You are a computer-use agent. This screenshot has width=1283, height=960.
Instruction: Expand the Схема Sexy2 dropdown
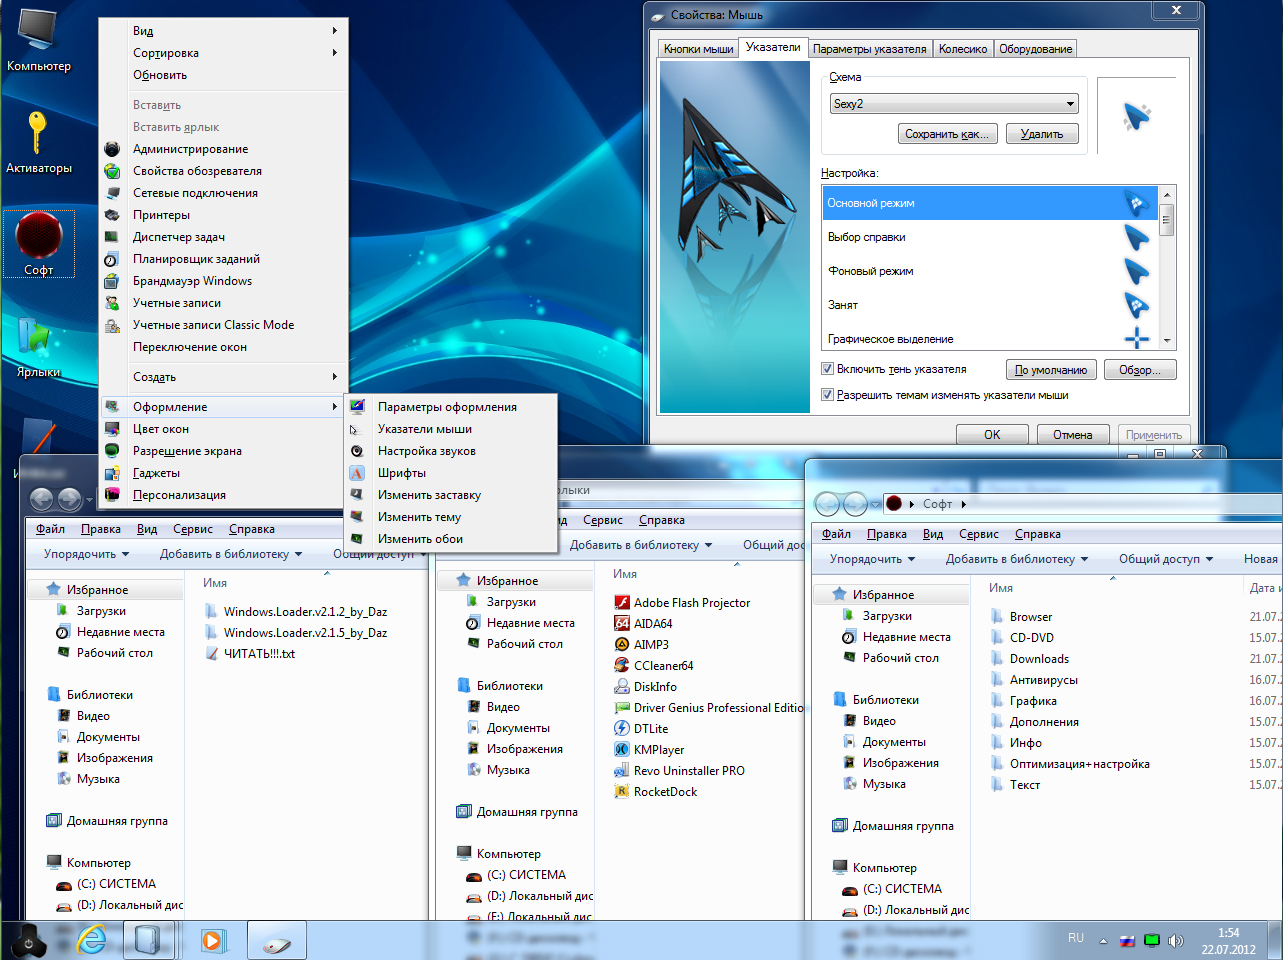(x=1070, y=103)
